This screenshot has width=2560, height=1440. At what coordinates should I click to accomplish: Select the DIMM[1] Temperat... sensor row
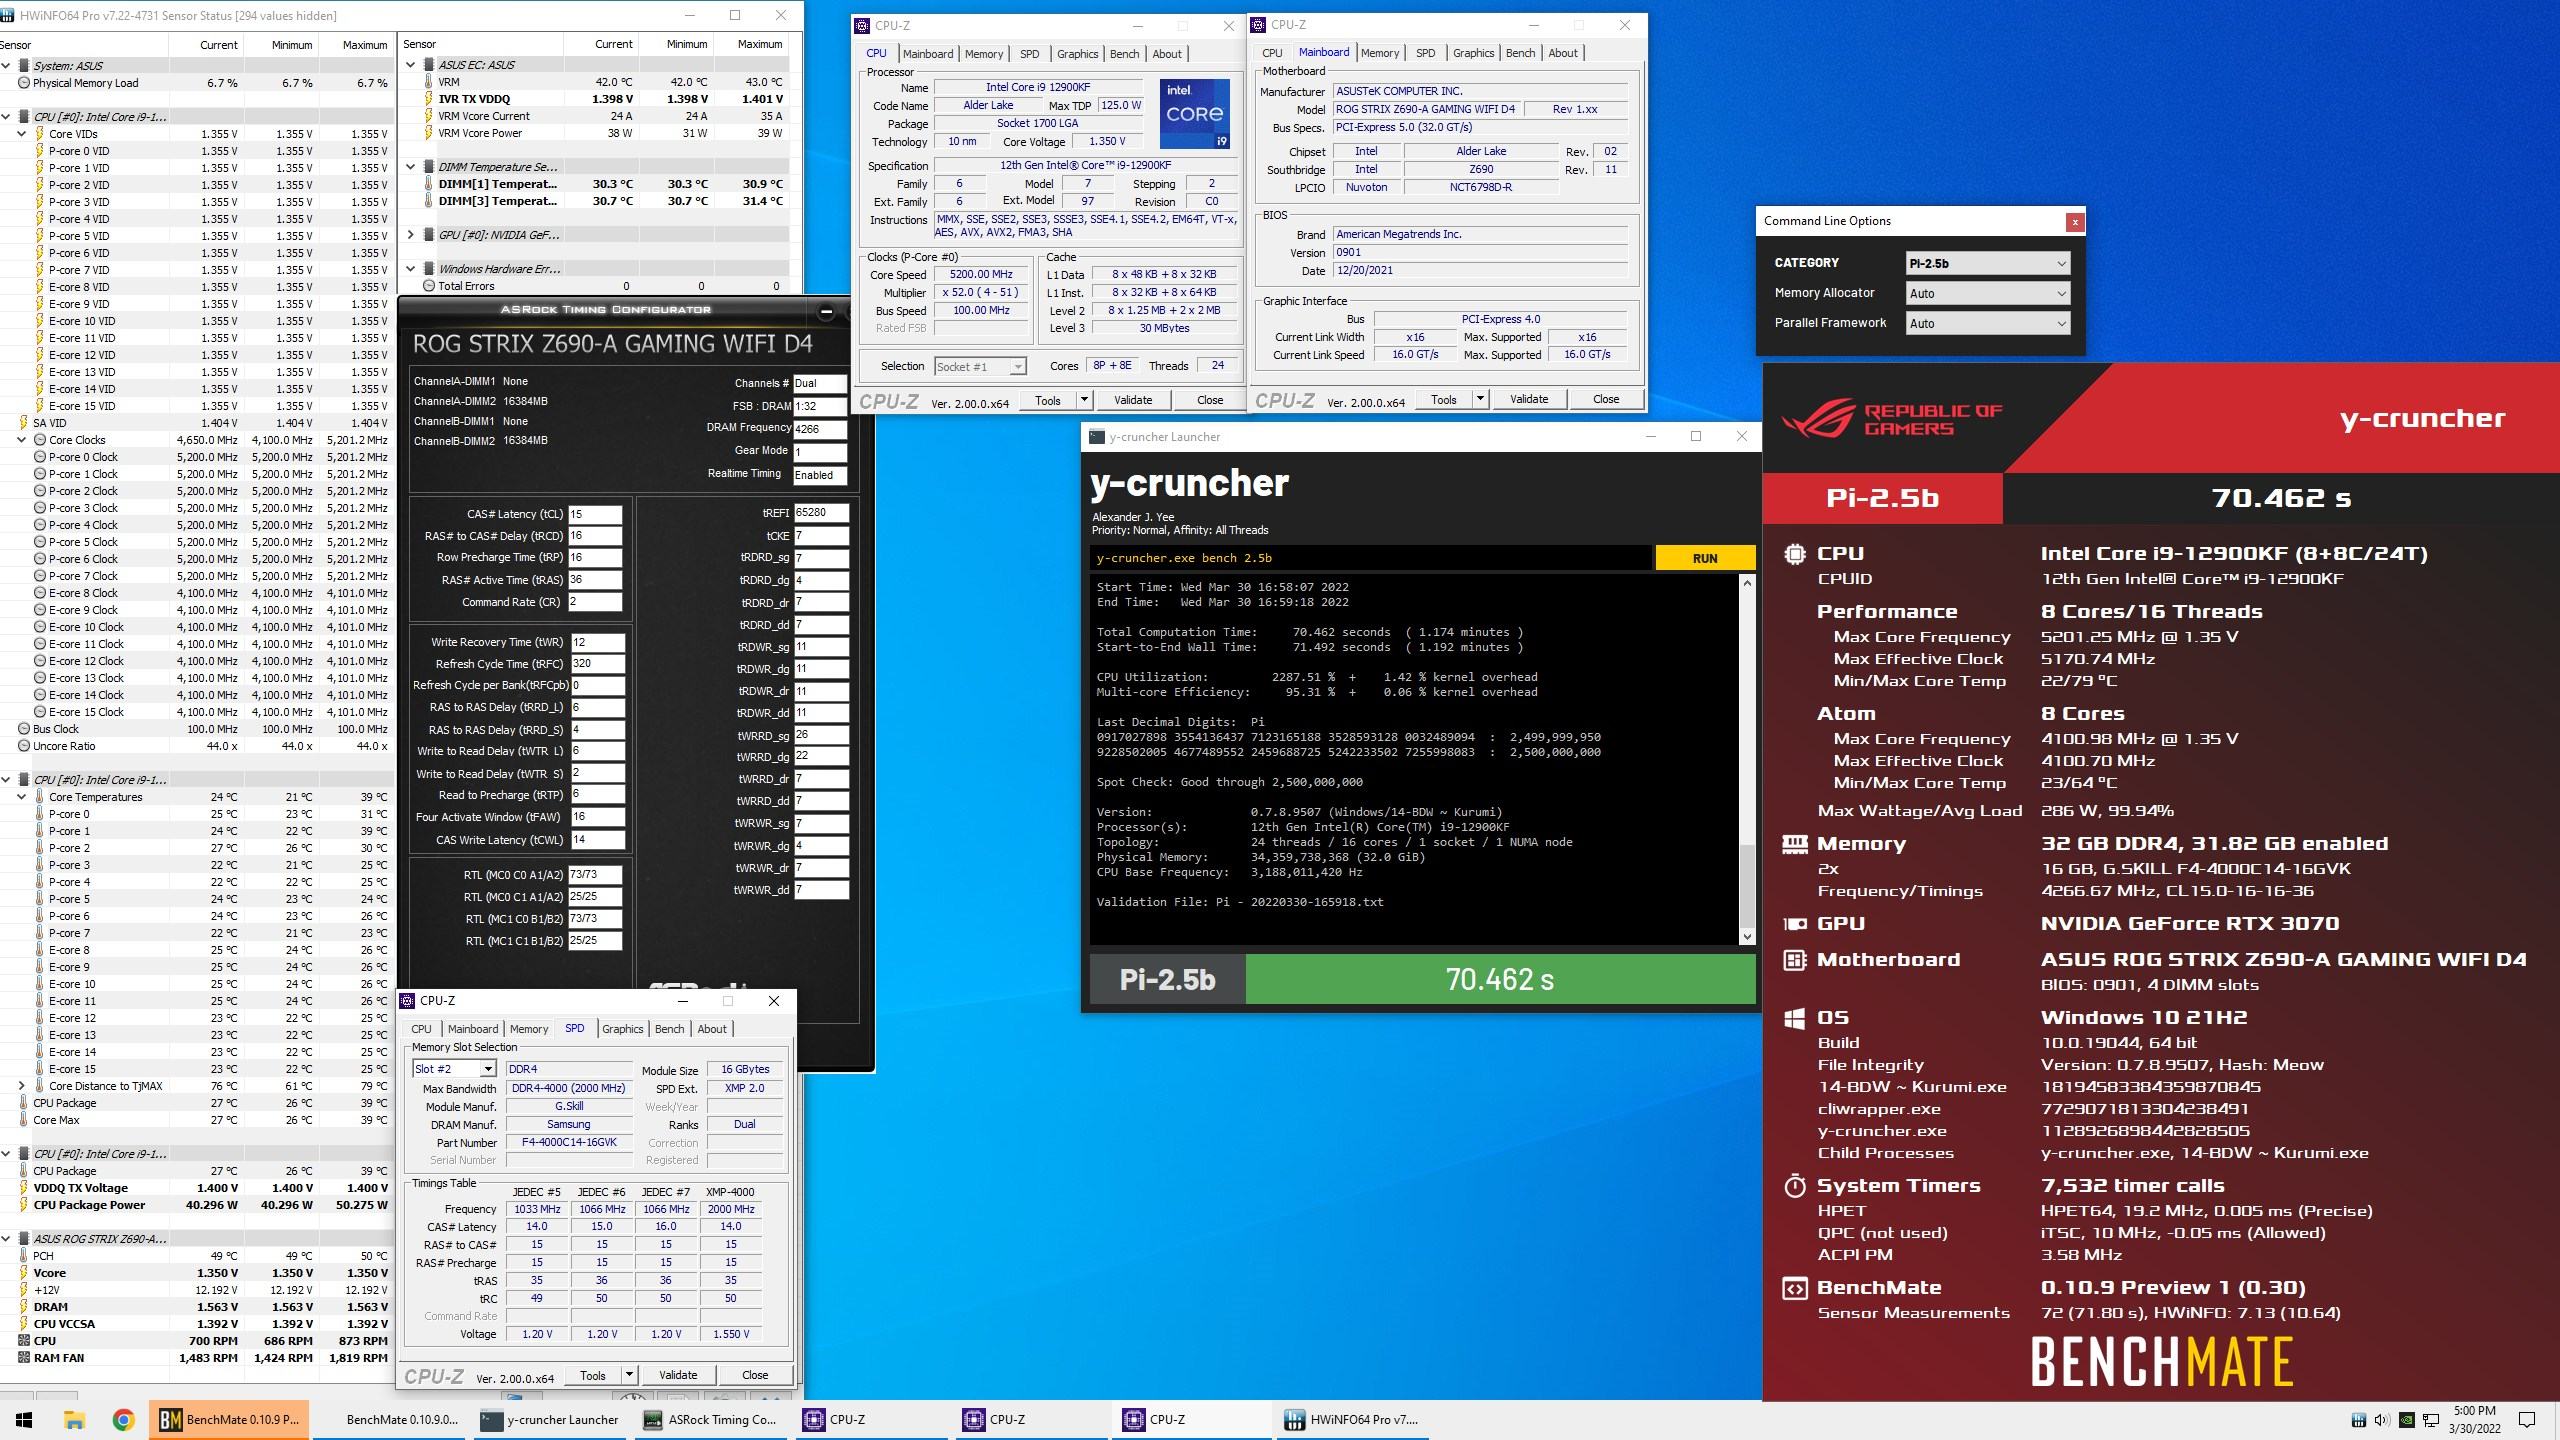pos(601,184)
